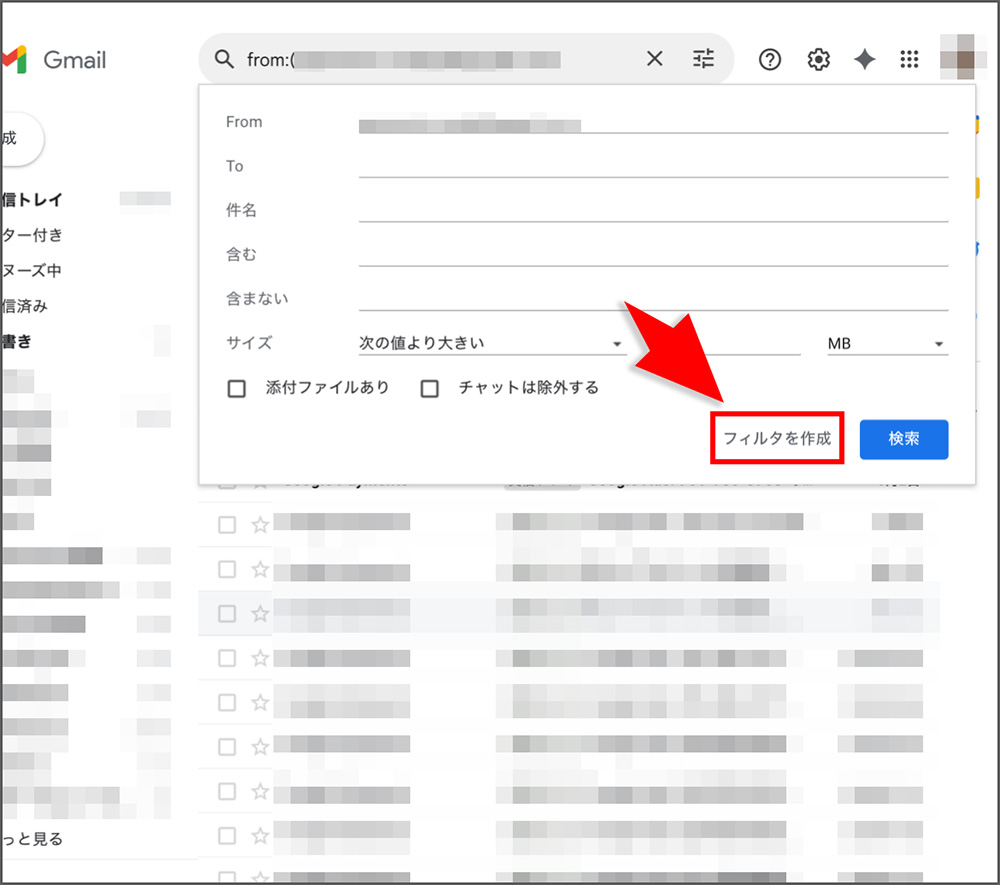
Task: Open the Google apps grid
Action: tap(909, 59)
